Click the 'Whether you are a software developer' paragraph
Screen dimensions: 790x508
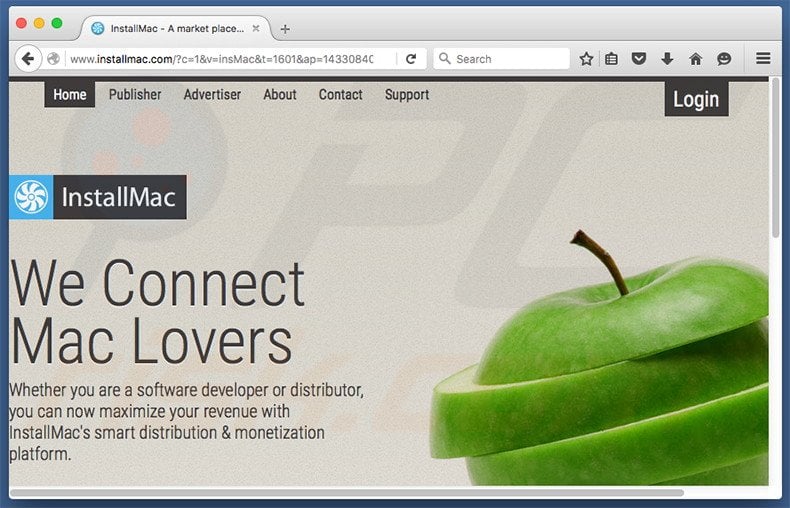(186, 422)
